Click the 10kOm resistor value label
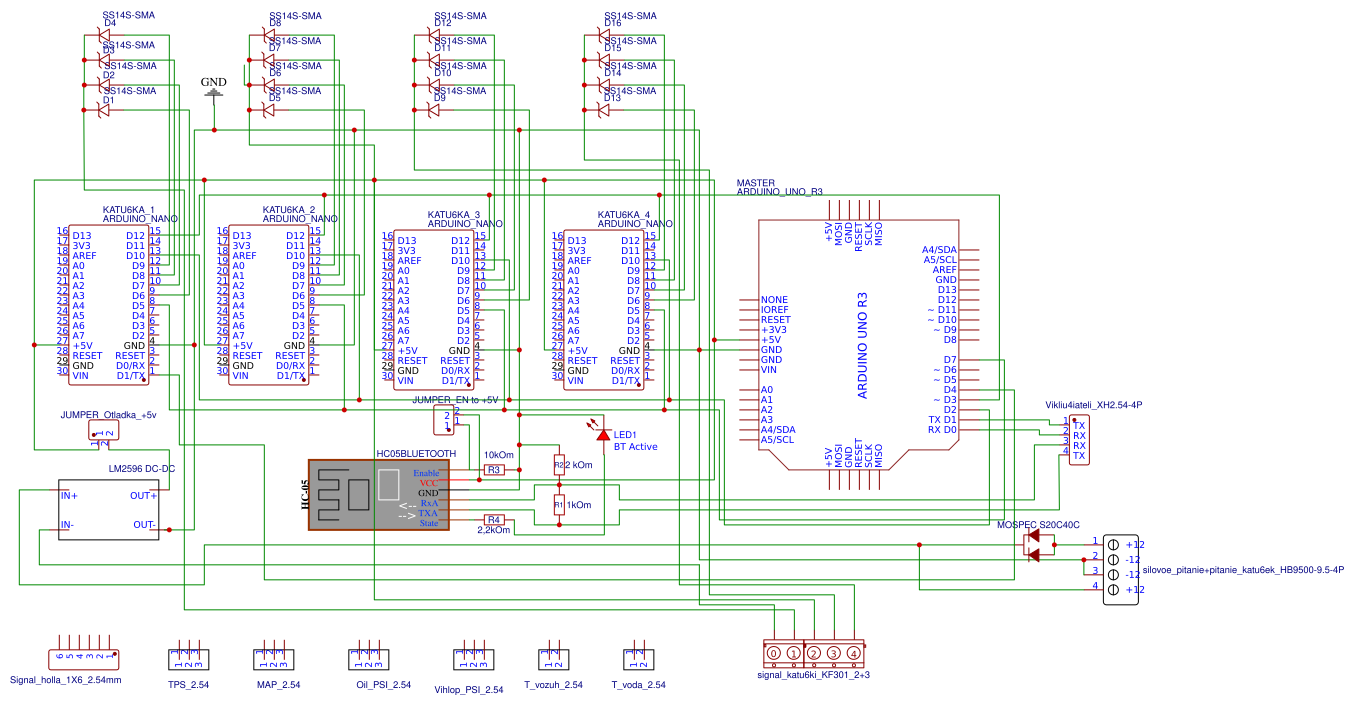The image size is (1355, 705). tap(499, 455)
